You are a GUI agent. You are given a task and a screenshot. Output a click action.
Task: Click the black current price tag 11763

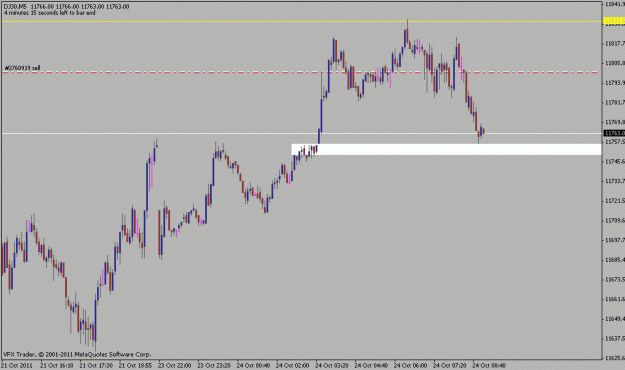coord(614,133)
